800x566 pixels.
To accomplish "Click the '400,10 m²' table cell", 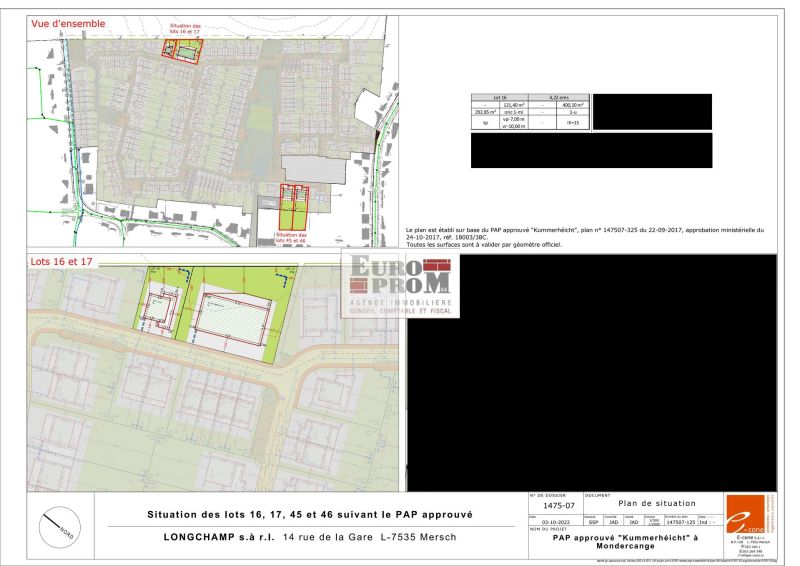I will point(573,105).
